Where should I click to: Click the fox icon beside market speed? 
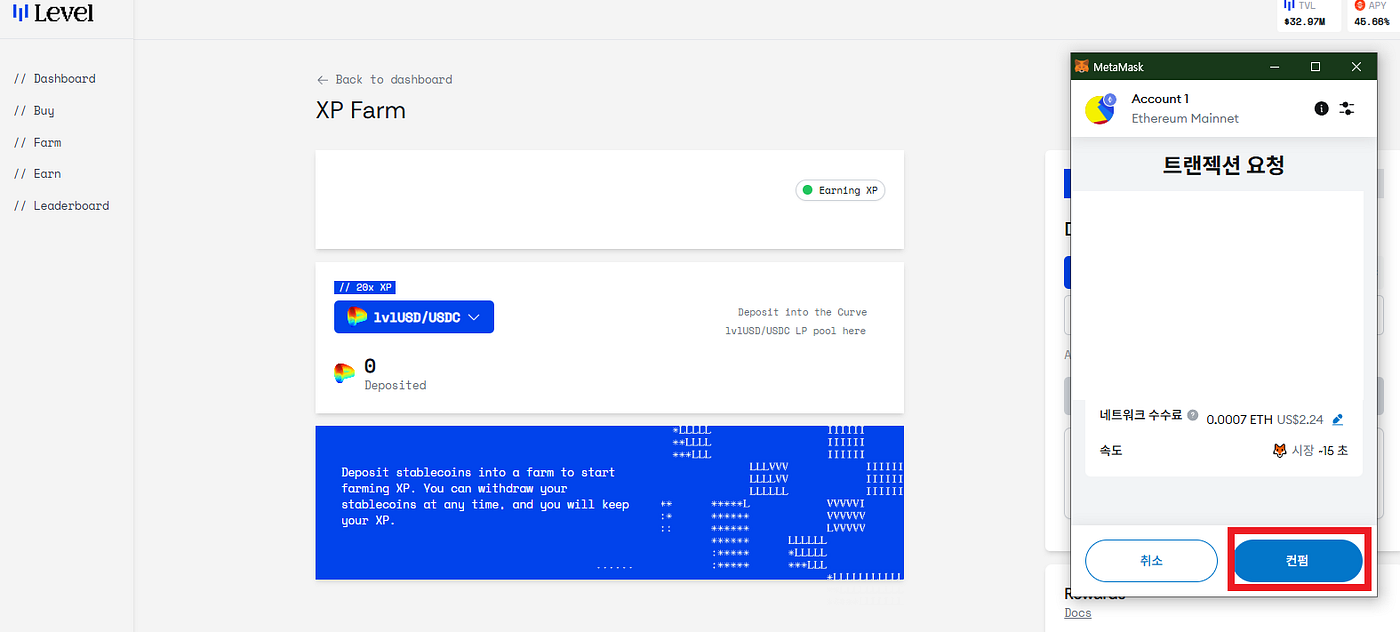pos(1279,451)
